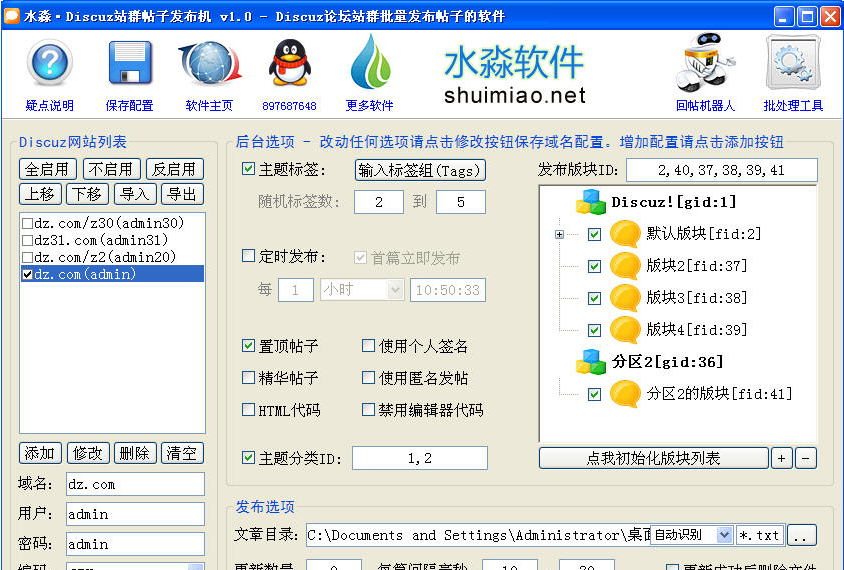The height and width of the screenshot is (570, 844).
Task: Select dz.com/z2(admin20) list row
Action: [x=112, y=257]
